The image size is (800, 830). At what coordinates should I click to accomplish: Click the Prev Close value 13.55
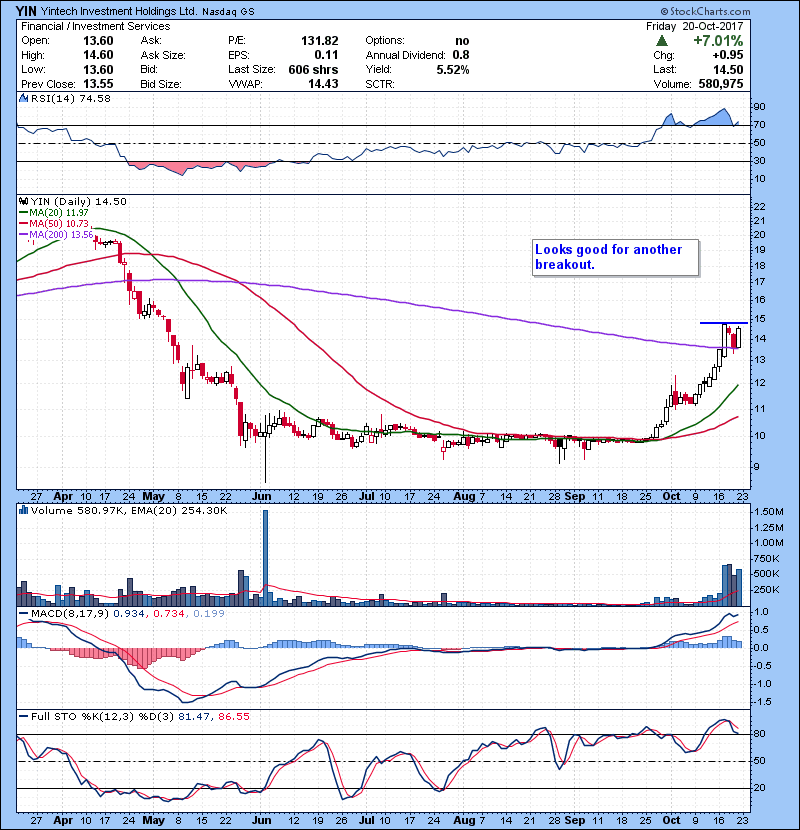[98, 84]
